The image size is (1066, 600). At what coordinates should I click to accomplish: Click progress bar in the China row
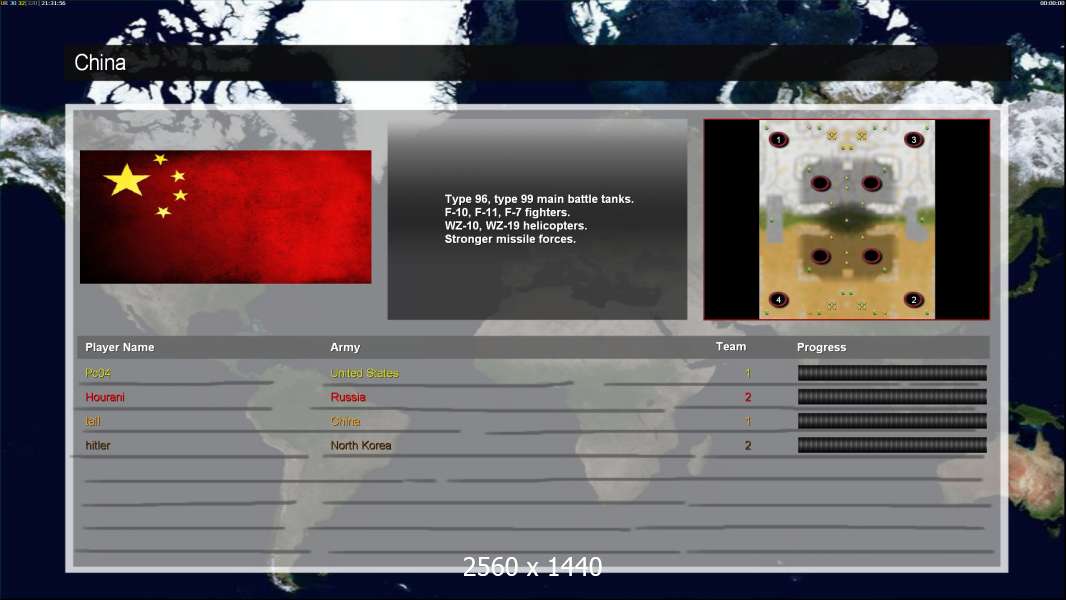tap(892, 421)
